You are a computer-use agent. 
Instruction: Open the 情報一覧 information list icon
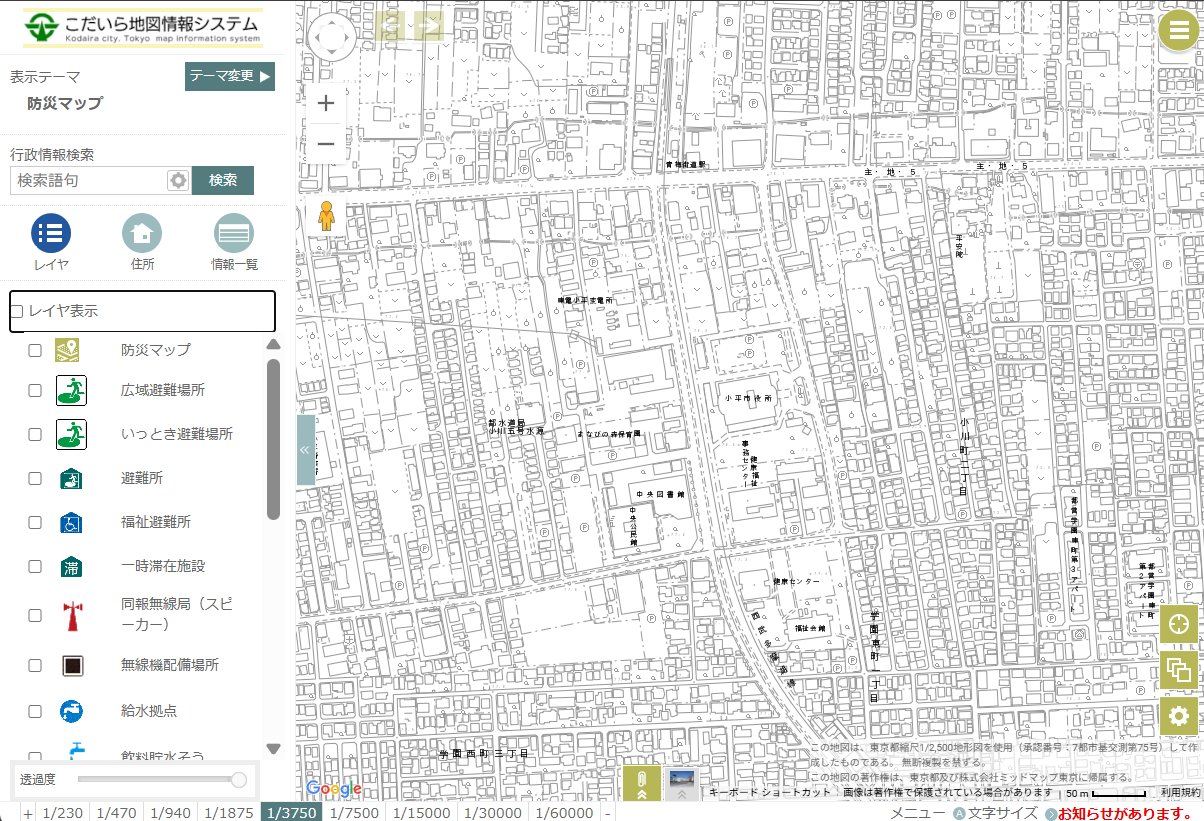tap(234, 234)
